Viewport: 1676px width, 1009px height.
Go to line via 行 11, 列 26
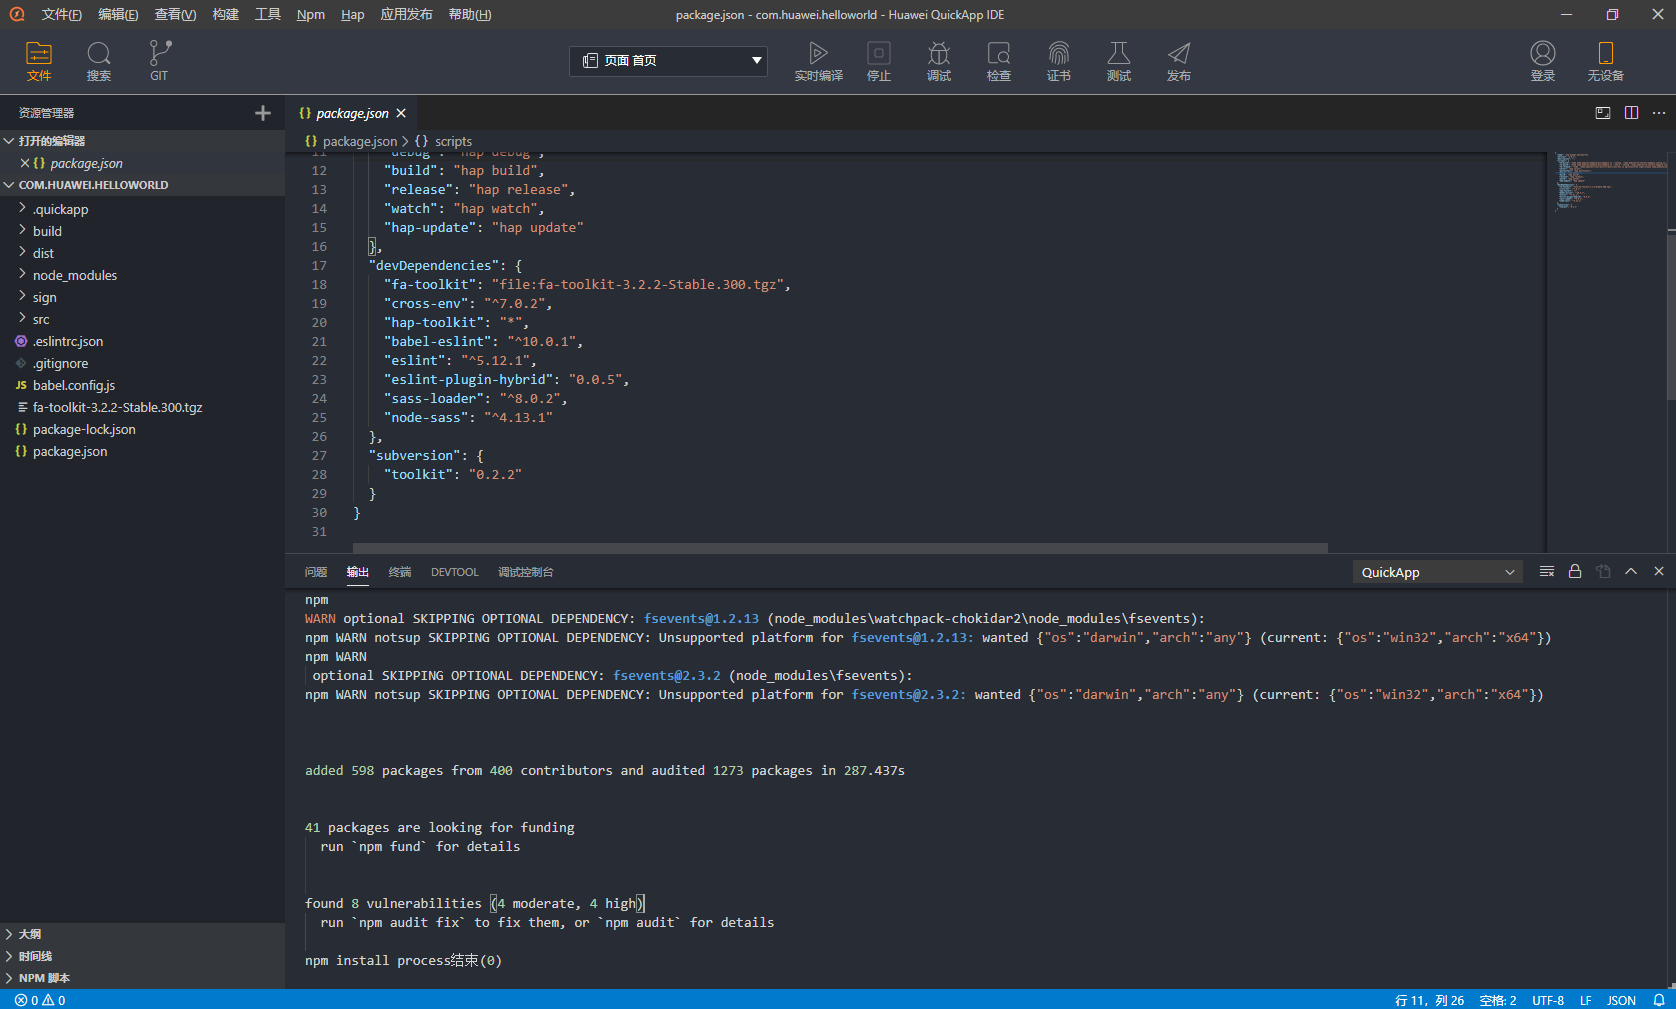pyautogui.click(x=1429, y=1000)
